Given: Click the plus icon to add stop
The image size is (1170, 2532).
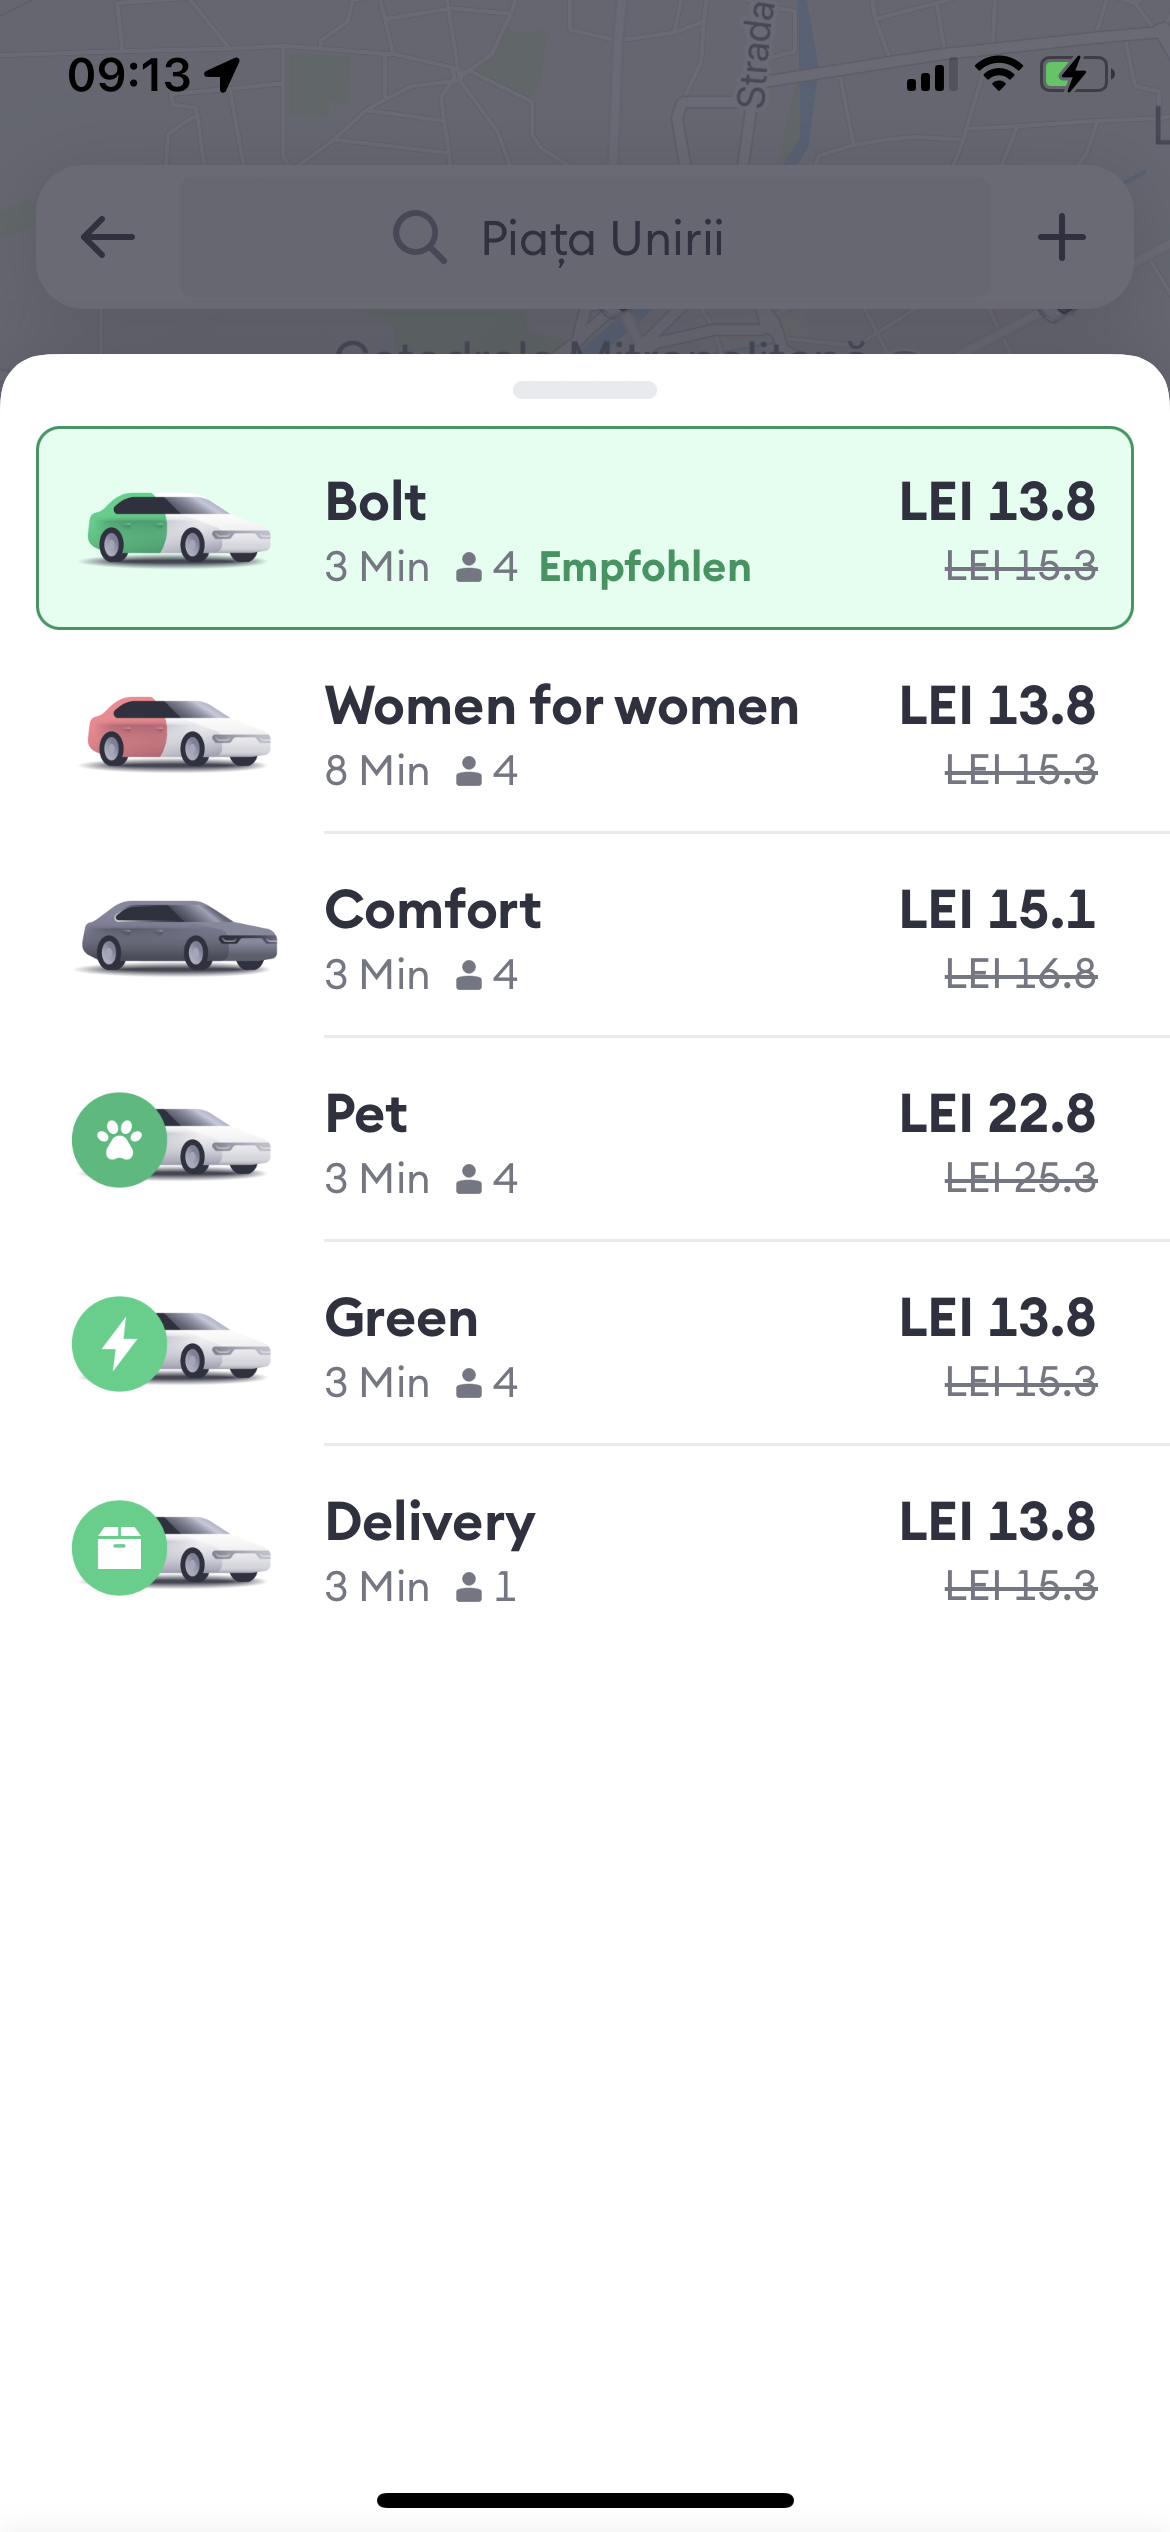Looking at the screenshot, I should pyautogui.click(x=1061, y=238).
